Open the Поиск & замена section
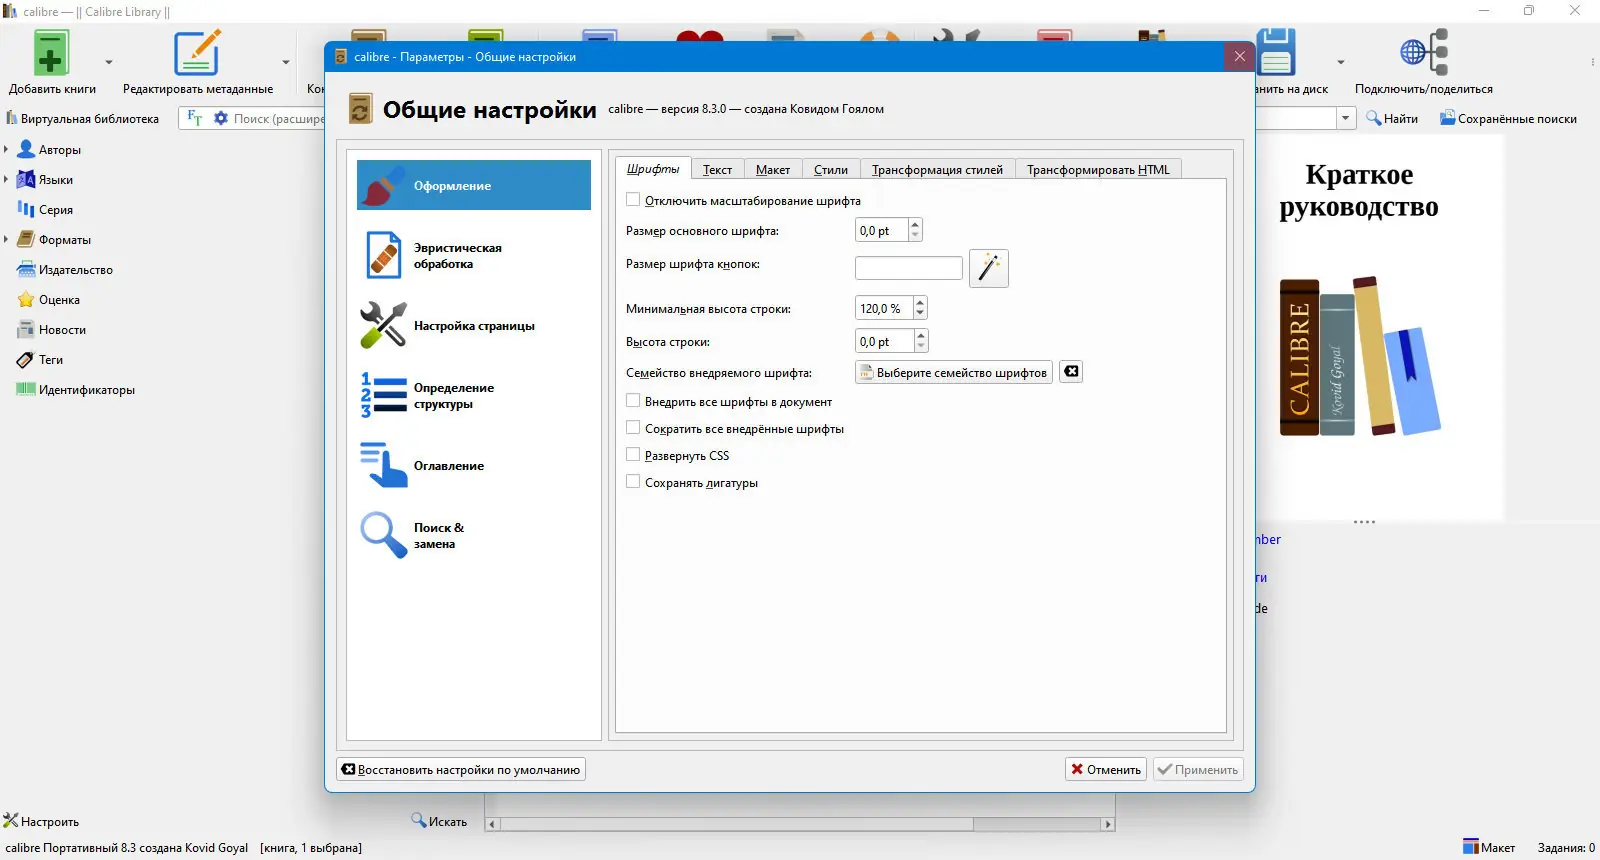The image size is (1600, 860). click(474, 535)
